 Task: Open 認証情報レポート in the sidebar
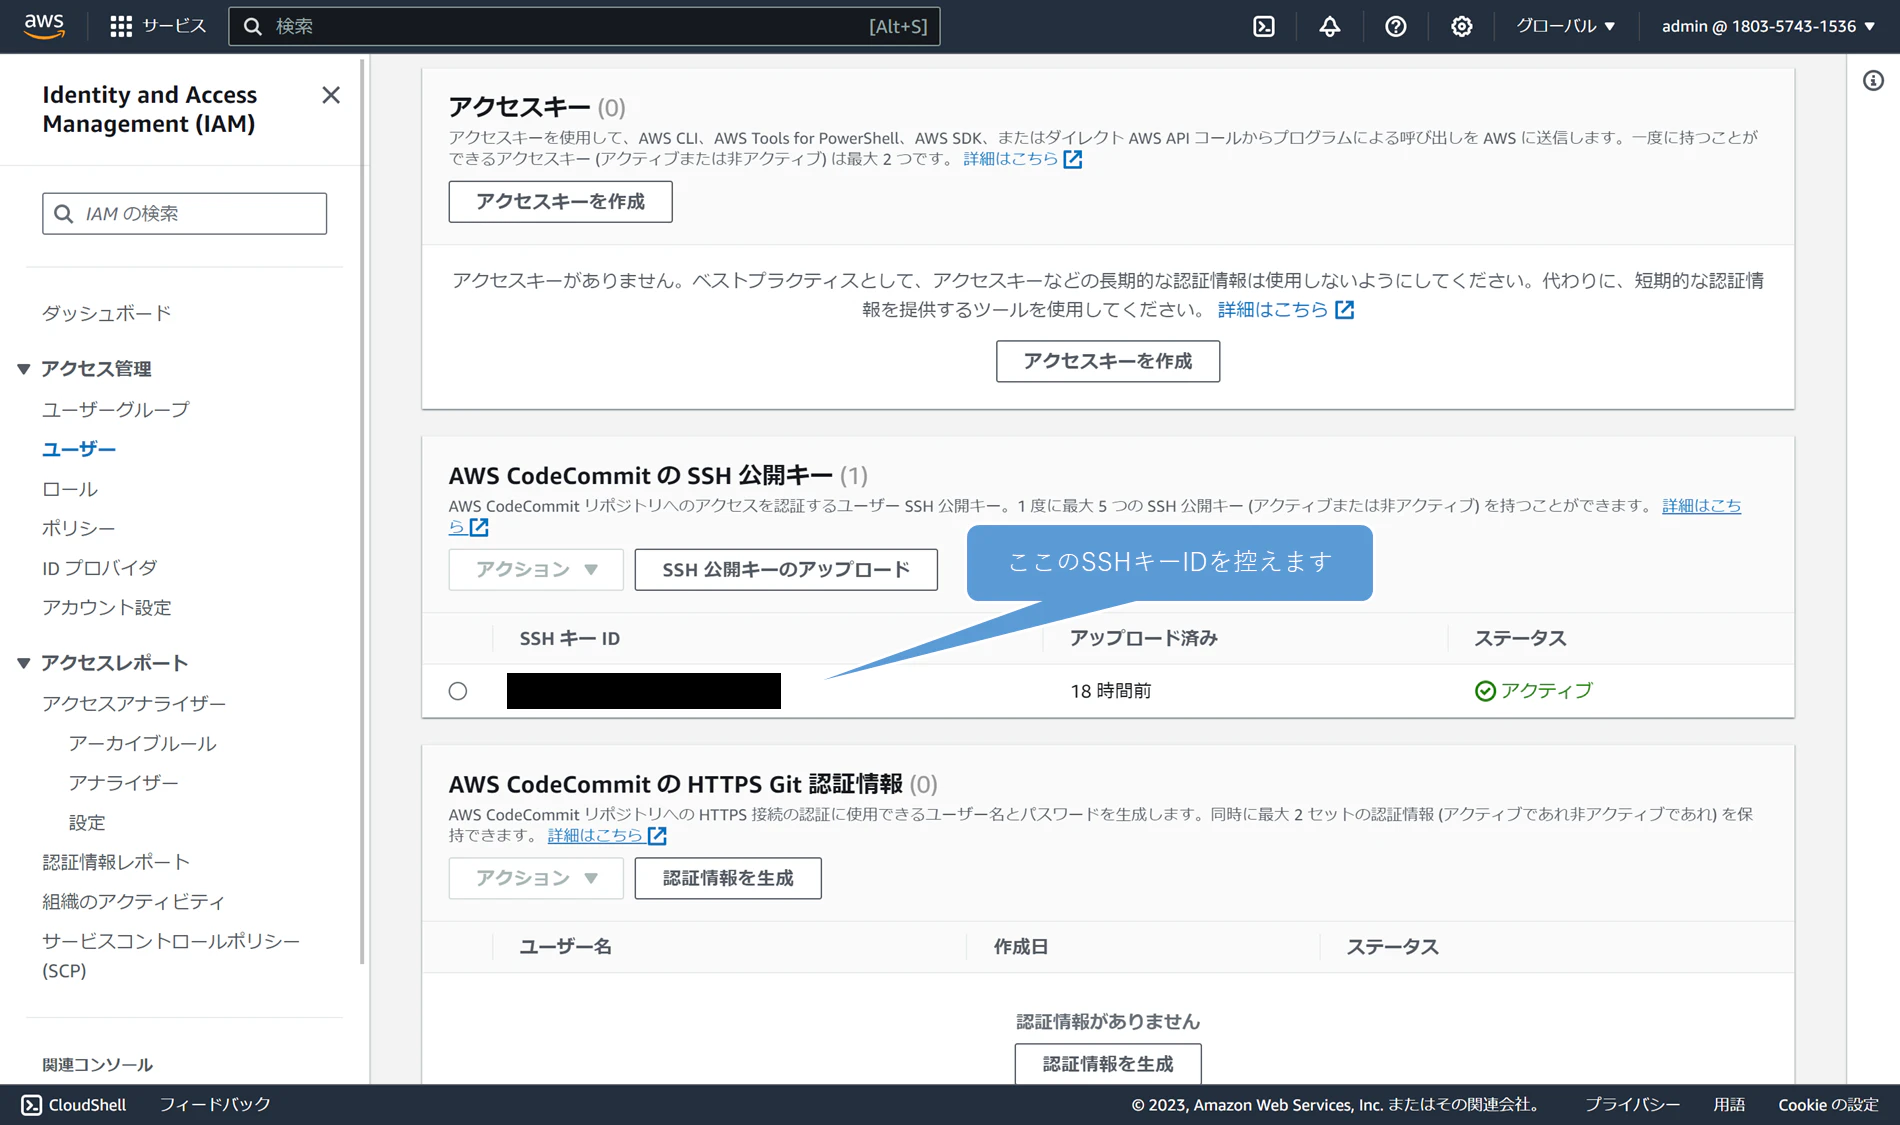click(116, 862)
